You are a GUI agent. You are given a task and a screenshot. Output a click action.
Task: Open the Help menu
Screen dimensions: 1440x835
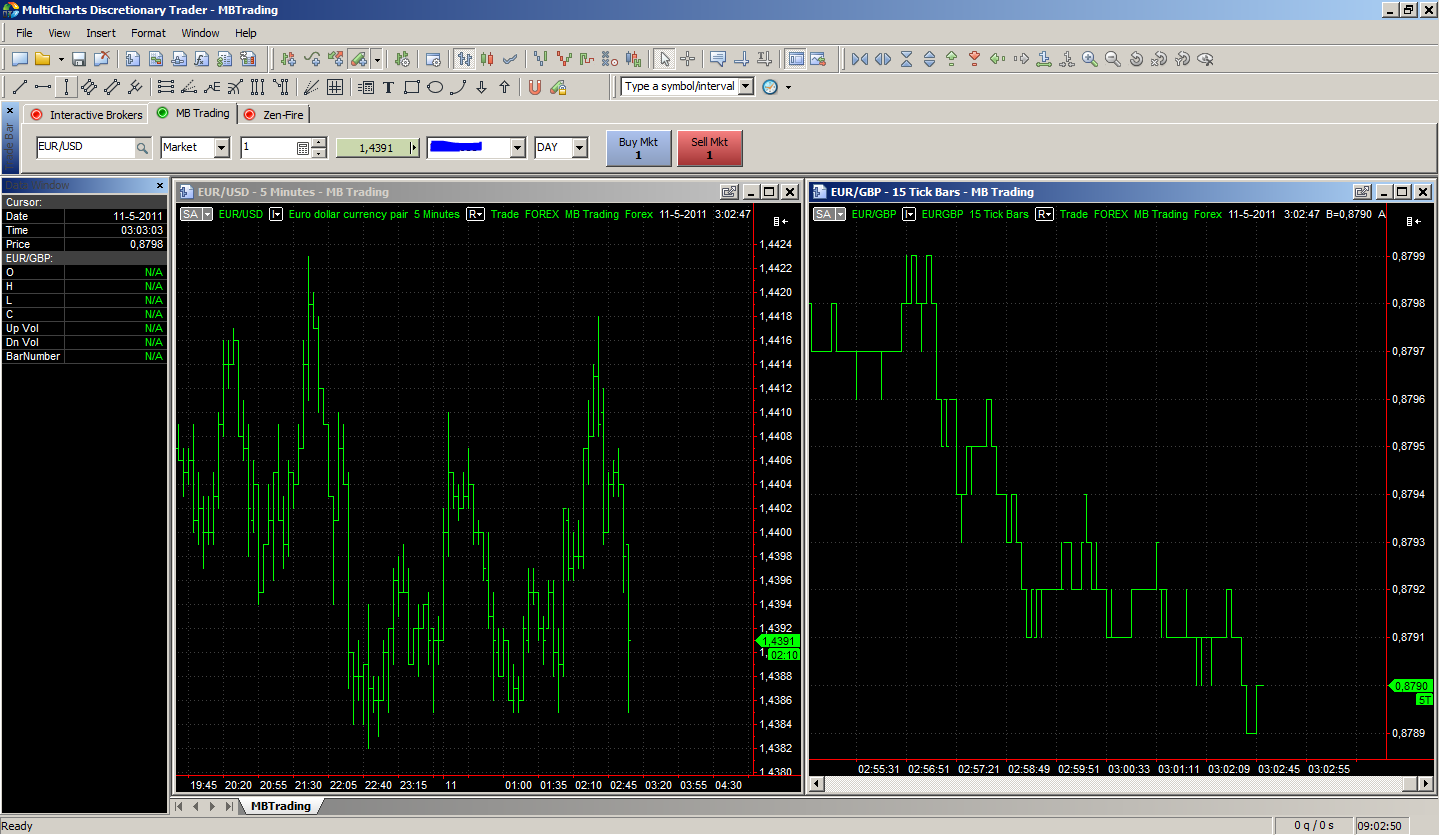pos(245,33)
